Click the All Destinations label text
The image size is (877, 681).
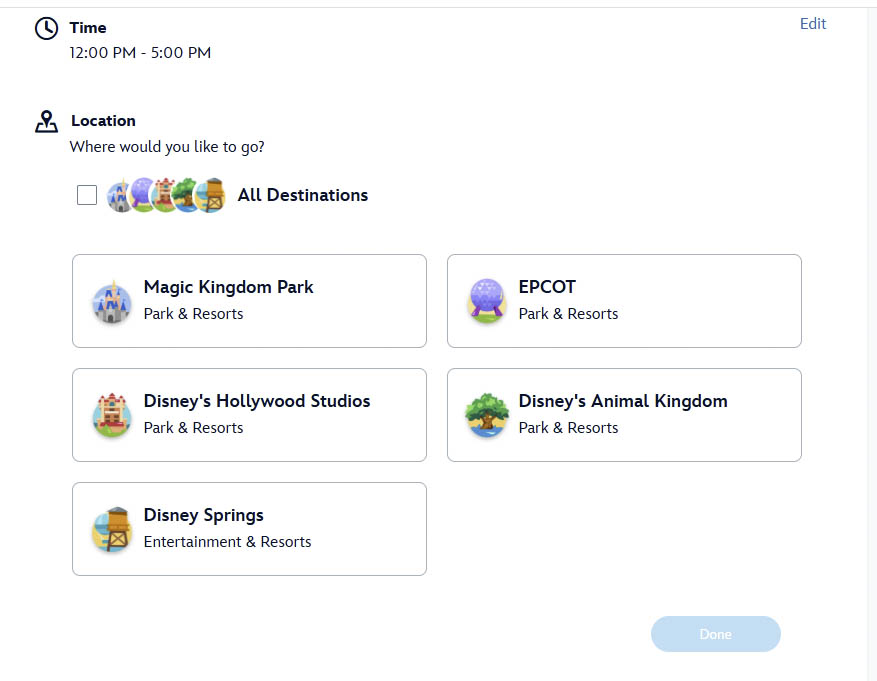coord(302,195)
